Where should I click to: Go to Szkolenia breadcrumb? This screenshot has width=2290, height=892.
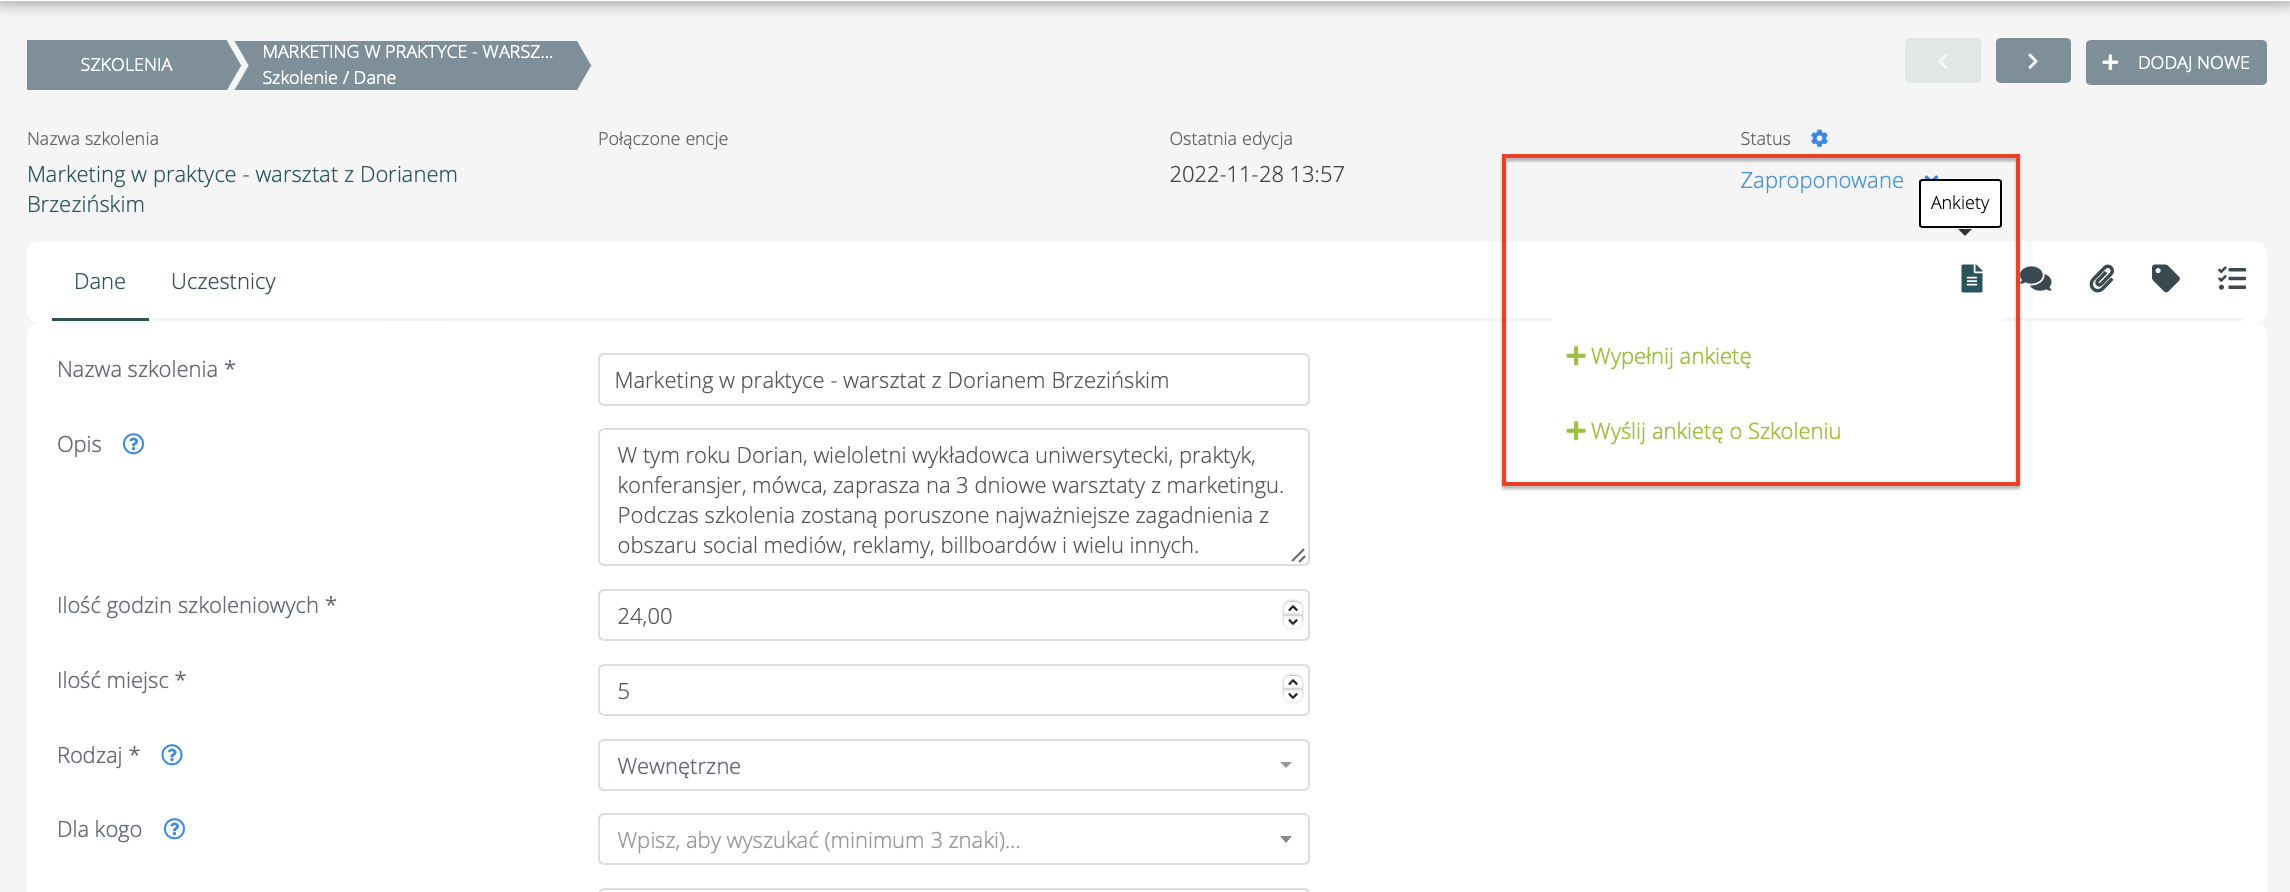pyautogui.click(x=126, y=65)
